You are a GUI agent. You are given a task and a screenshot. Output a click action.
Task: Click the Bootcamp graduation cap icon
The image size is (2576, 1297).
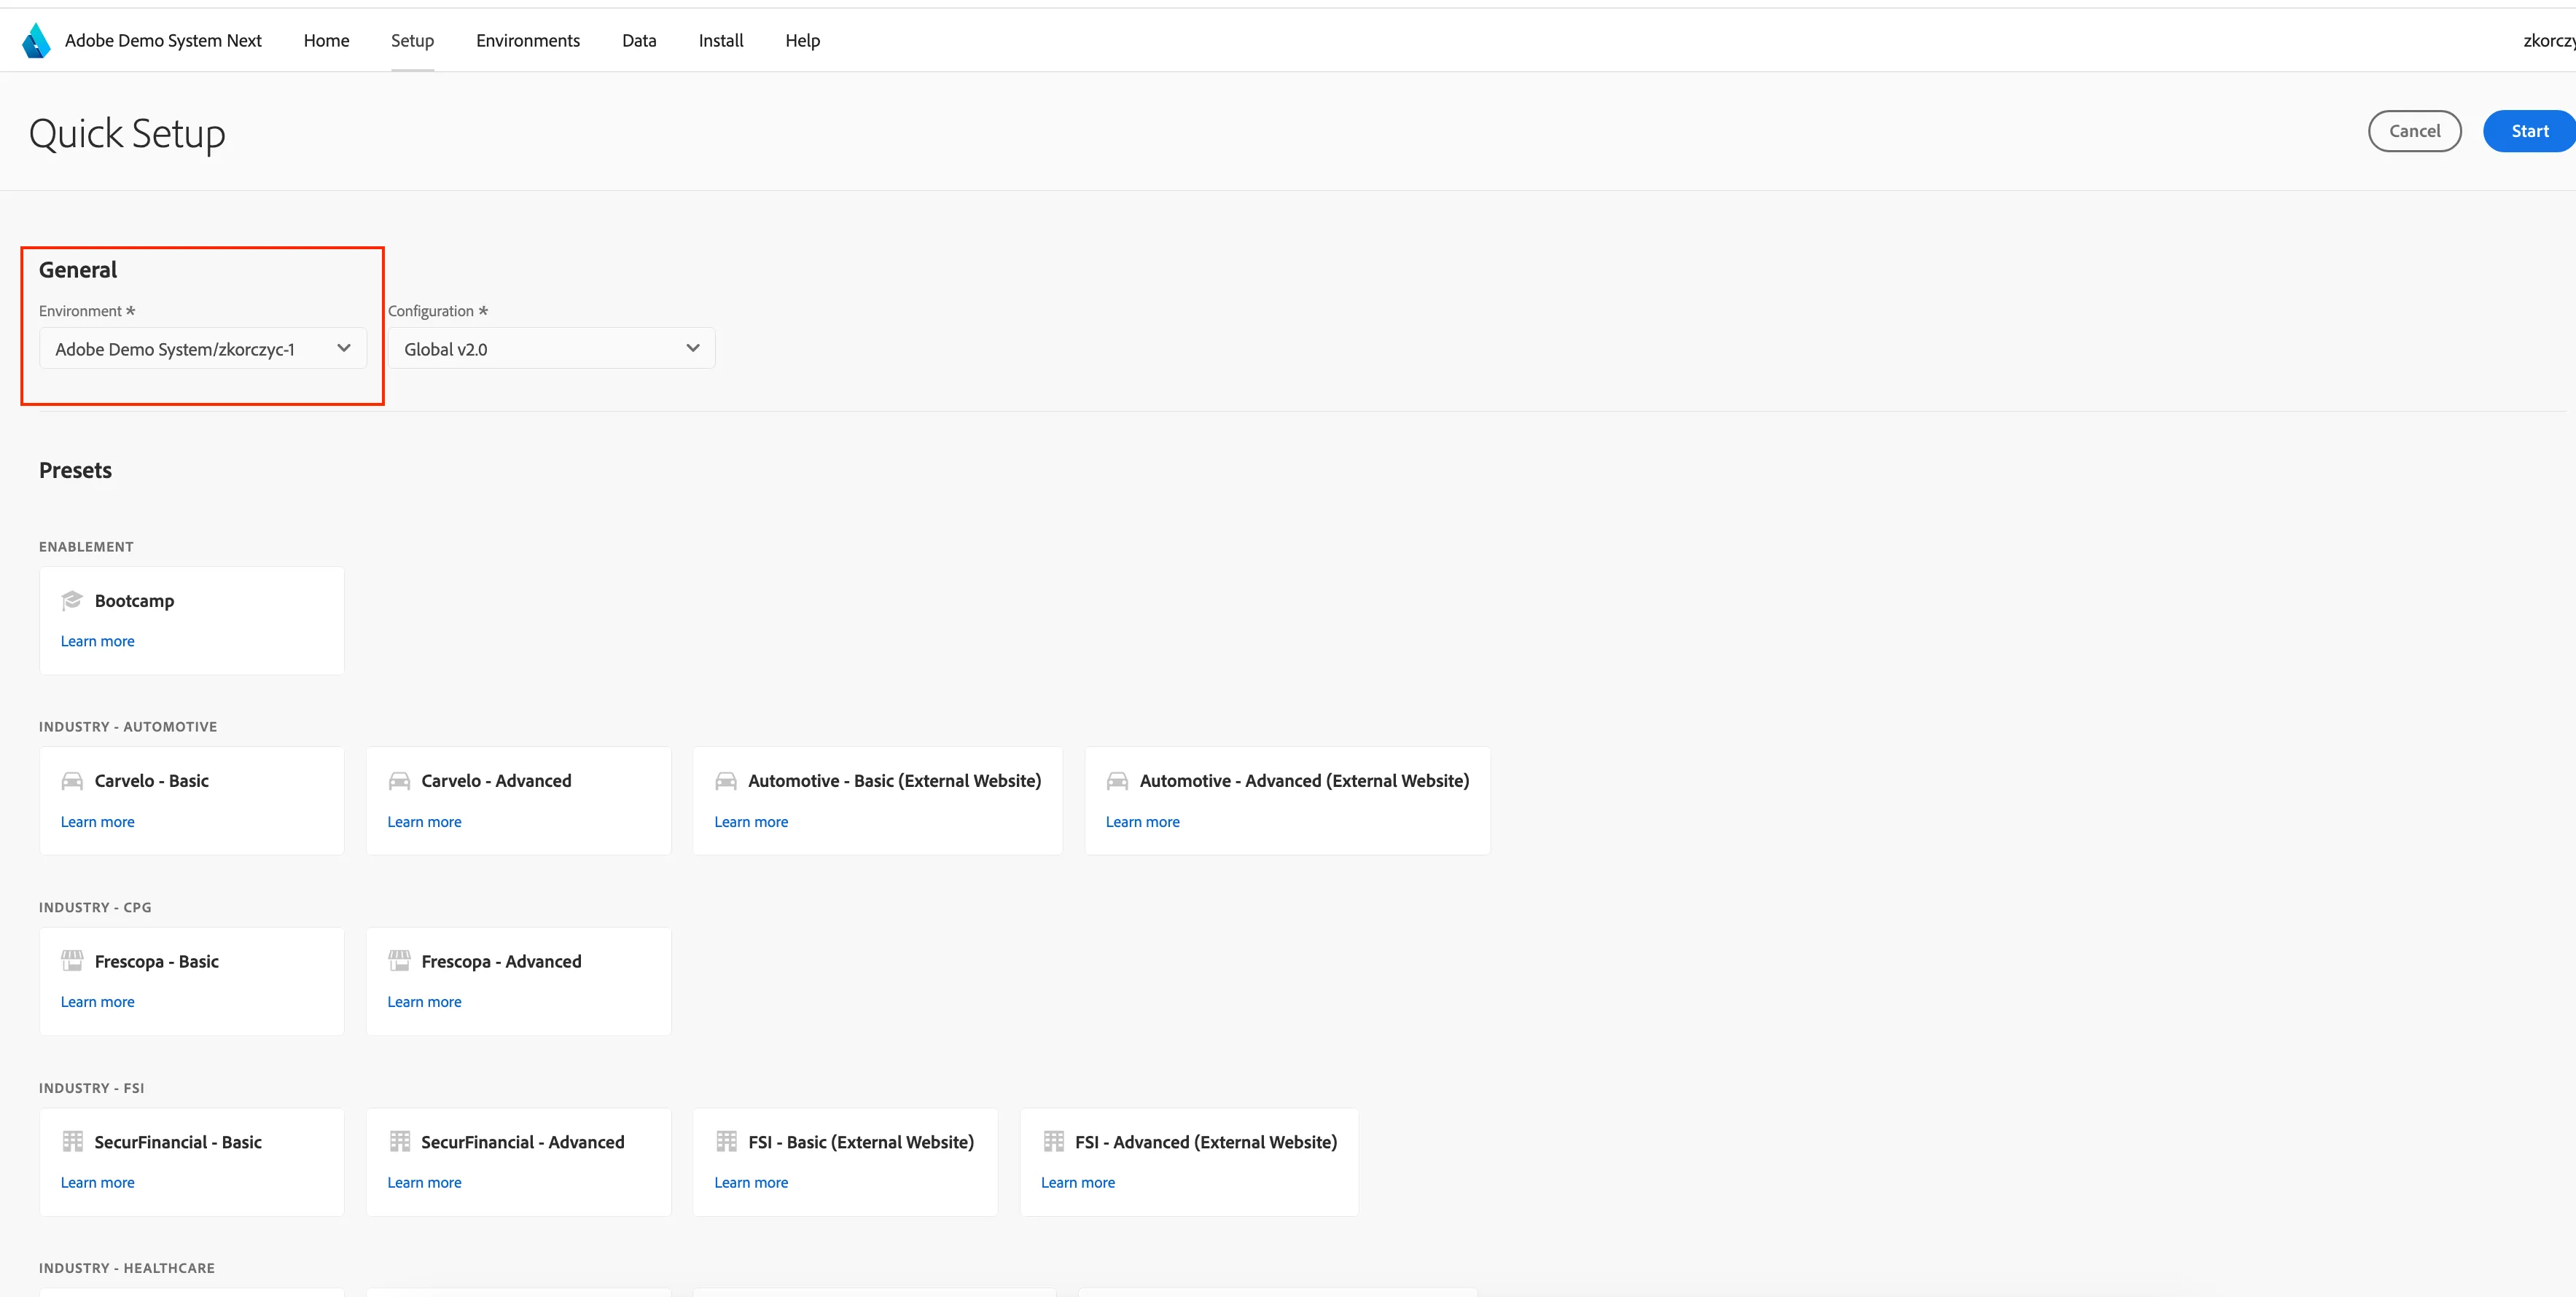point(72,600)
